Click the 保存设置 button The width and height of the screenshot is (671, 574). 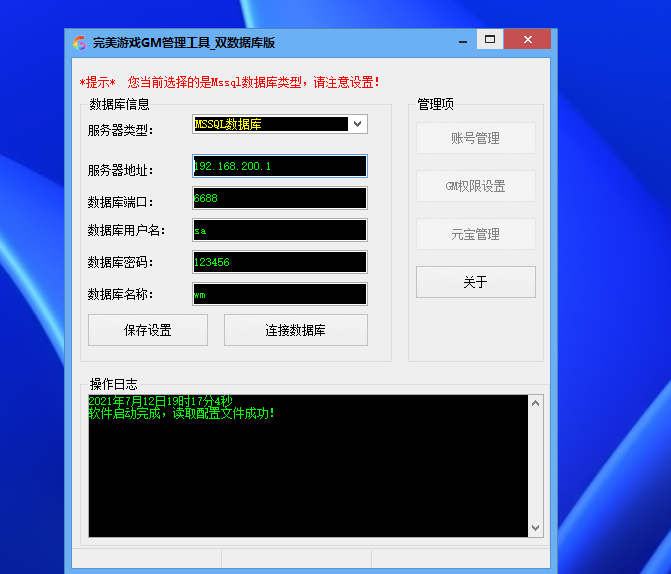[x=148, y=330]
